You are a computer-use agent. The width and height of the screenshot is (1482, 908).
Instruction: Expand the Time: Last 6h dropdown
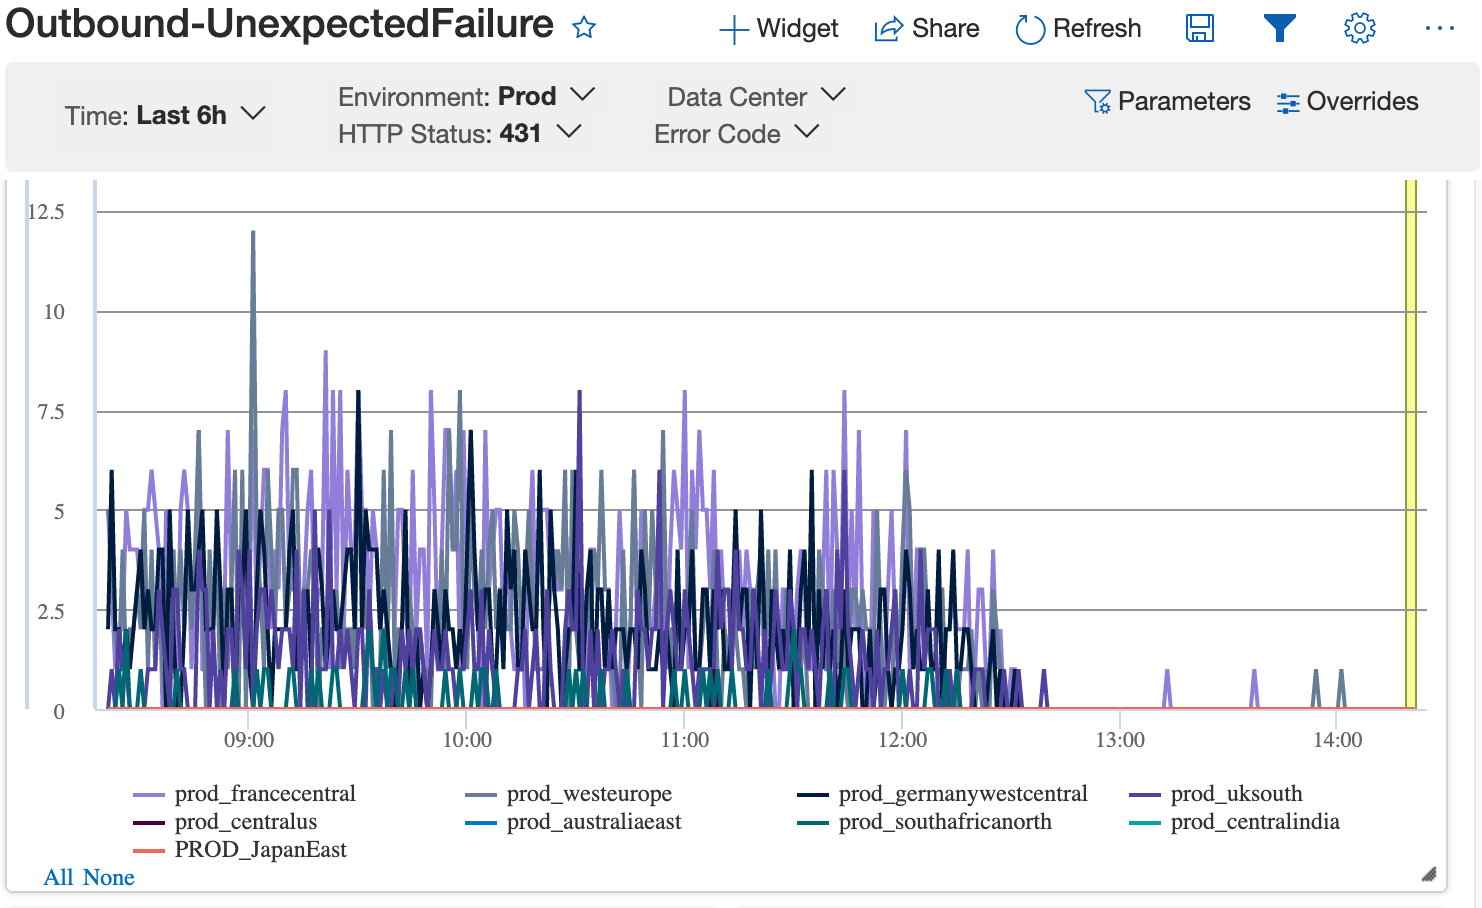point(165,115)
